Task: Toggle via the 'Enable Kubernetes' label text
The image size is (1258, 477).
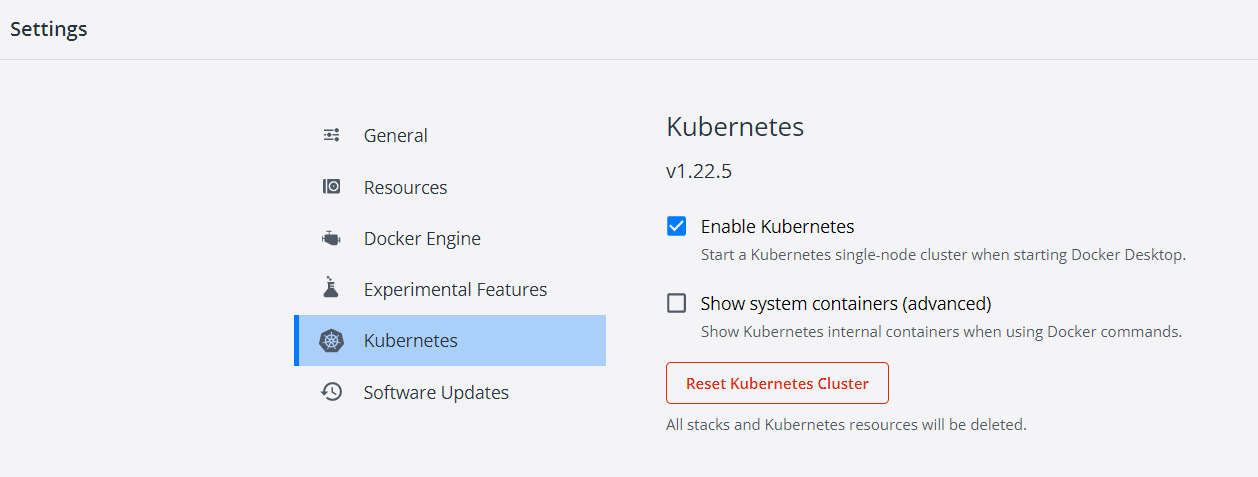Action: click(777, 227)
